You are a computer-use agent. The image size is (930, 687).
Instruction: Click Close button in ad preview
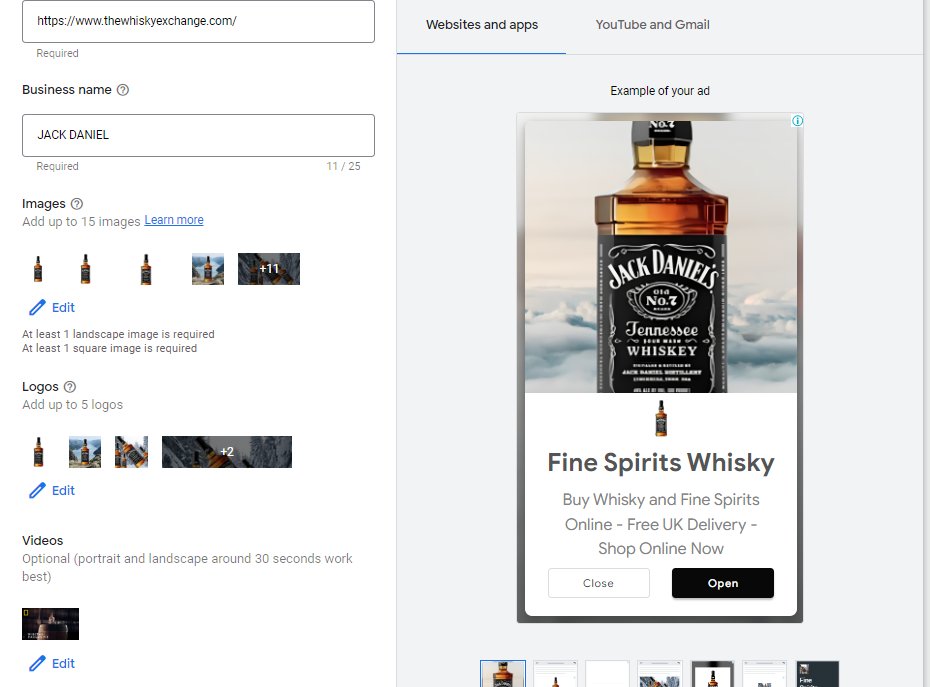(x=598, y=583)
